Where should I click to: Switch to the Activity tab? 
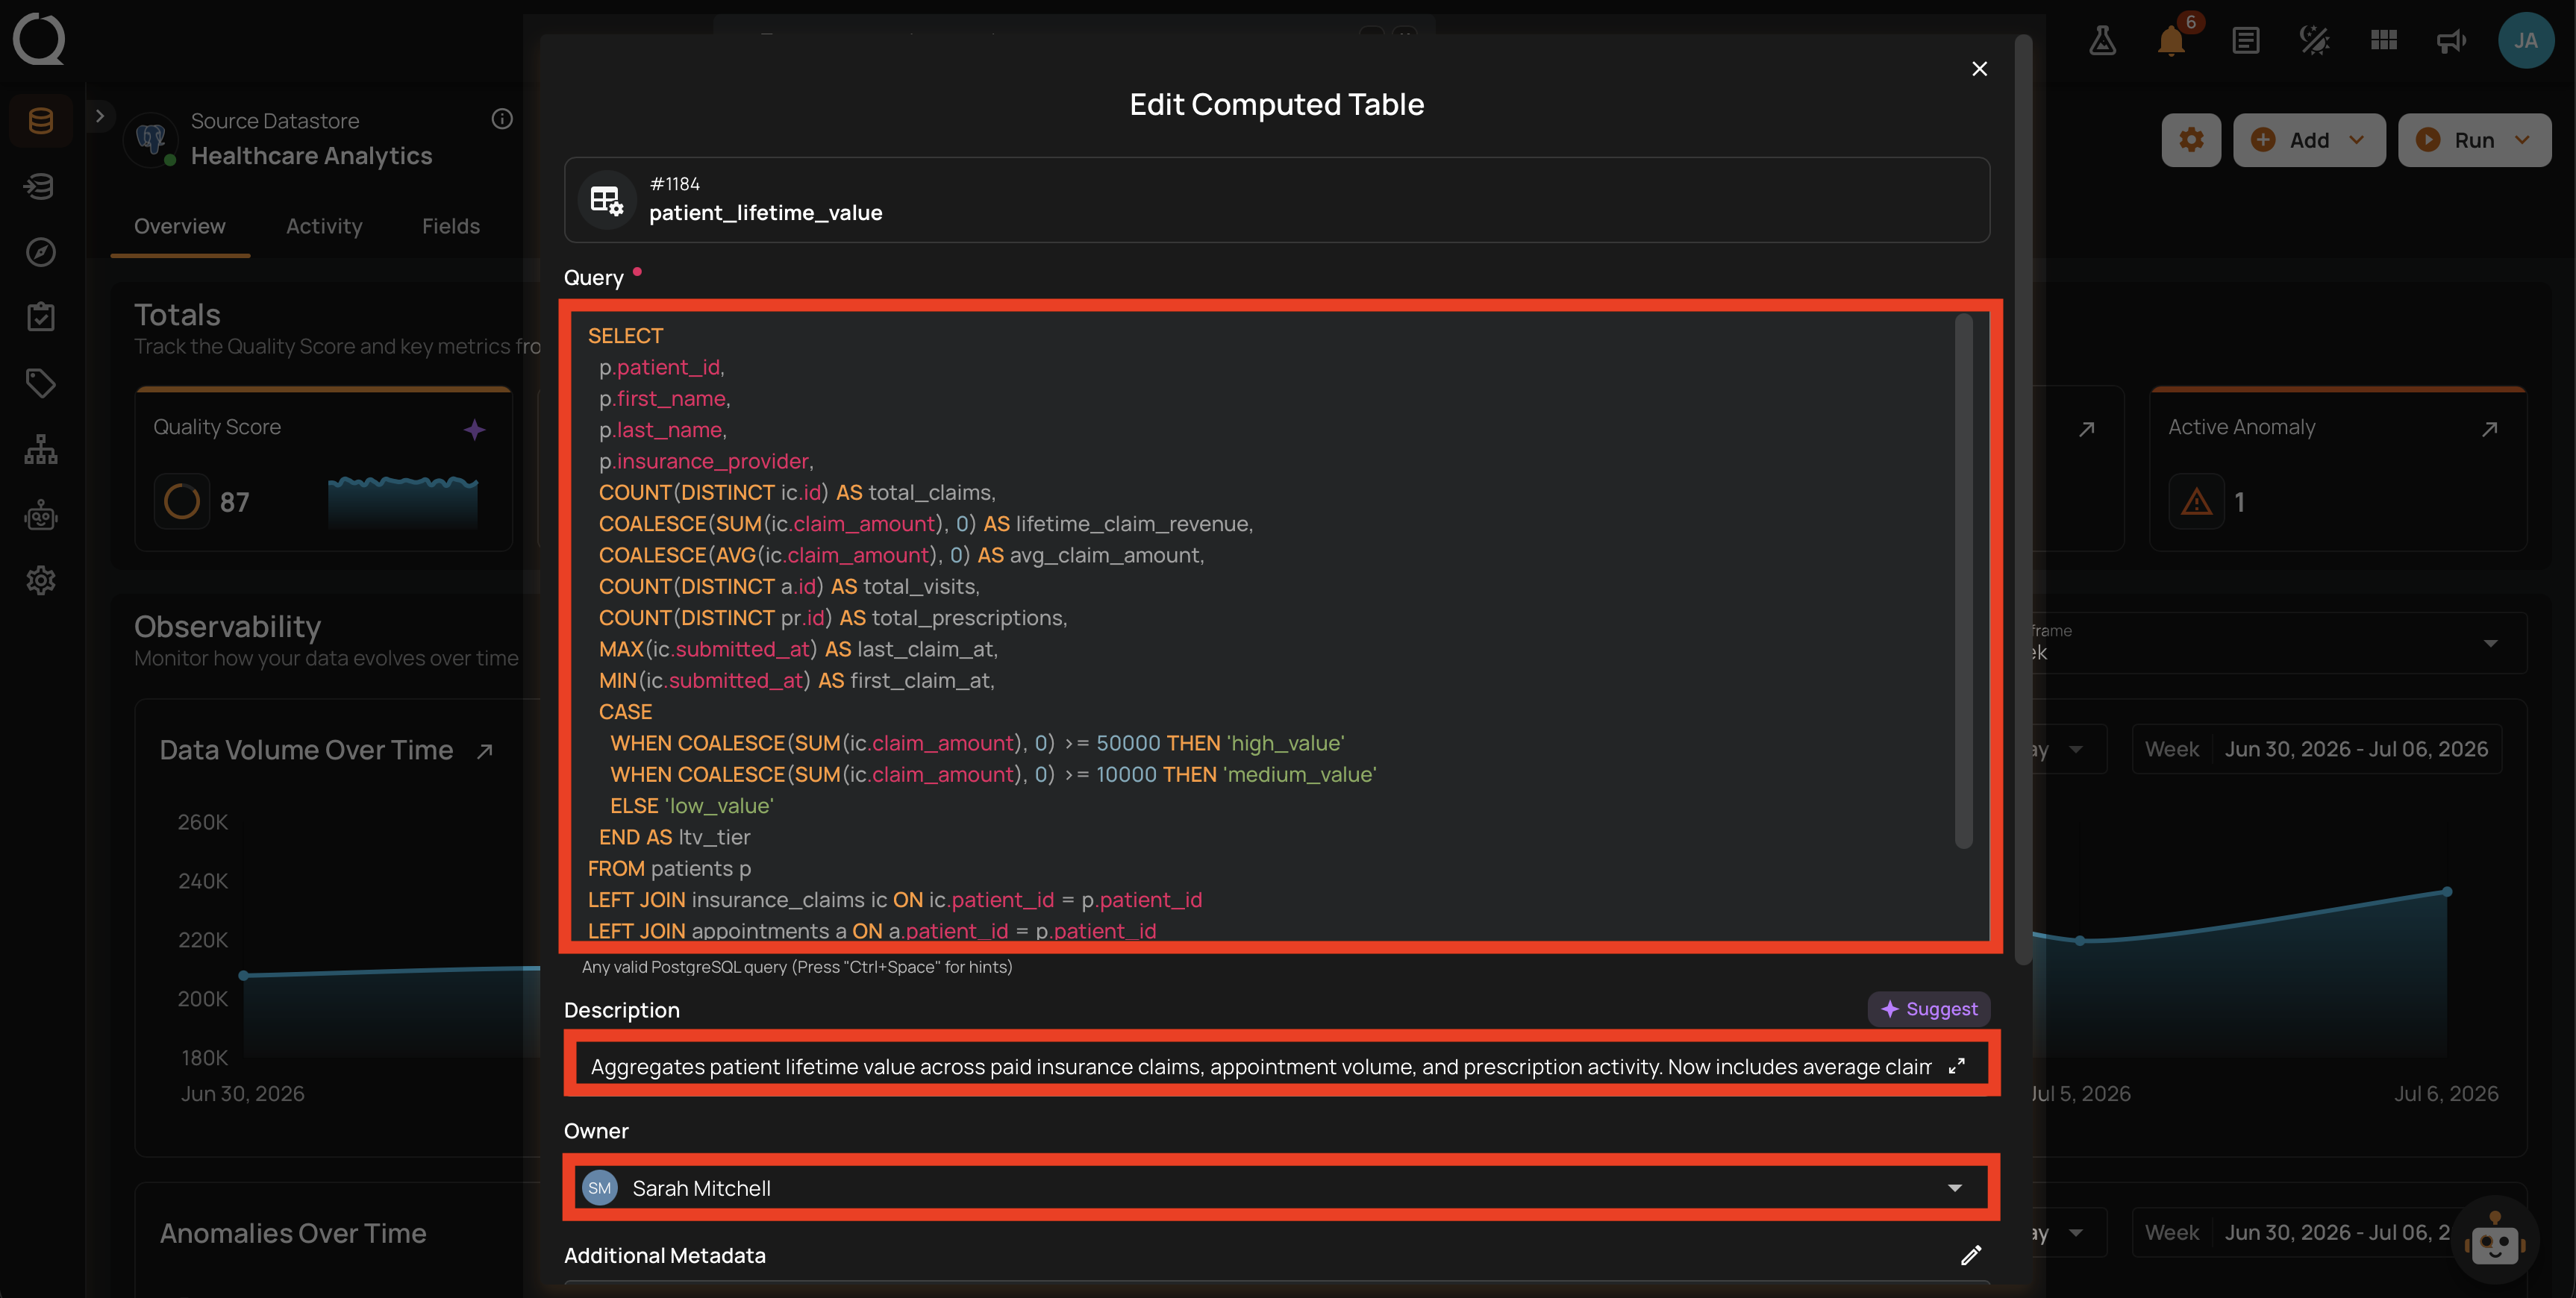(x=324, y=226)
